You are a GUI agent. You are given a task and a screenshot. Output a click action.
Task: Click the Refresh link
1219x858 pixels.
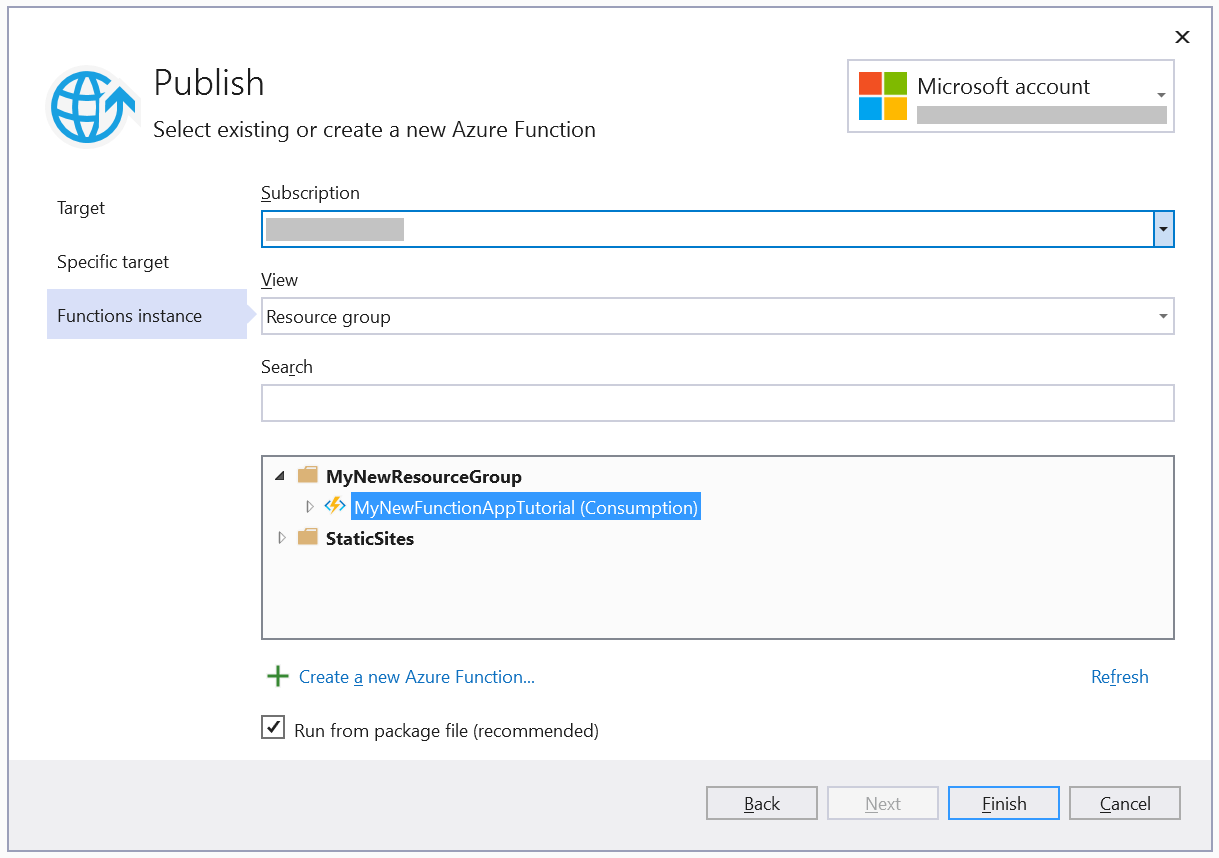click(x=1119, y=676)
